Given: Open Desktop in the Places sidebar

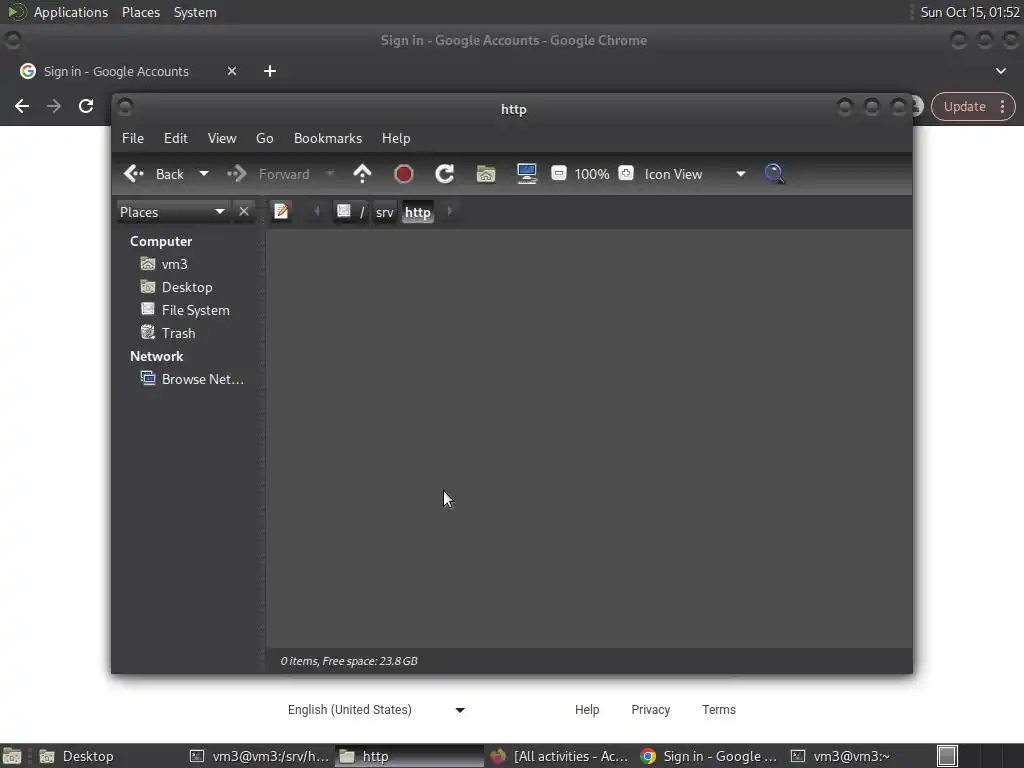Looking at the screenshot, I should click(176, 287).
